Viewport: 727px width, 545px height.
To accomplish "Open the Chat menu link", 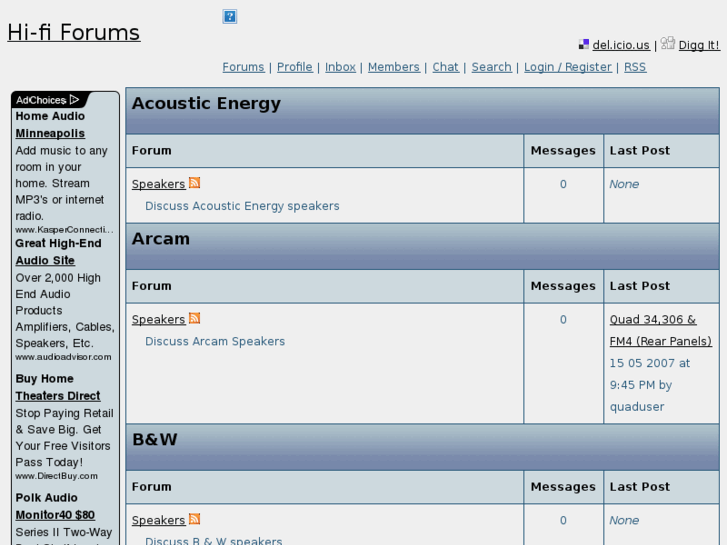I will point(446,67).
